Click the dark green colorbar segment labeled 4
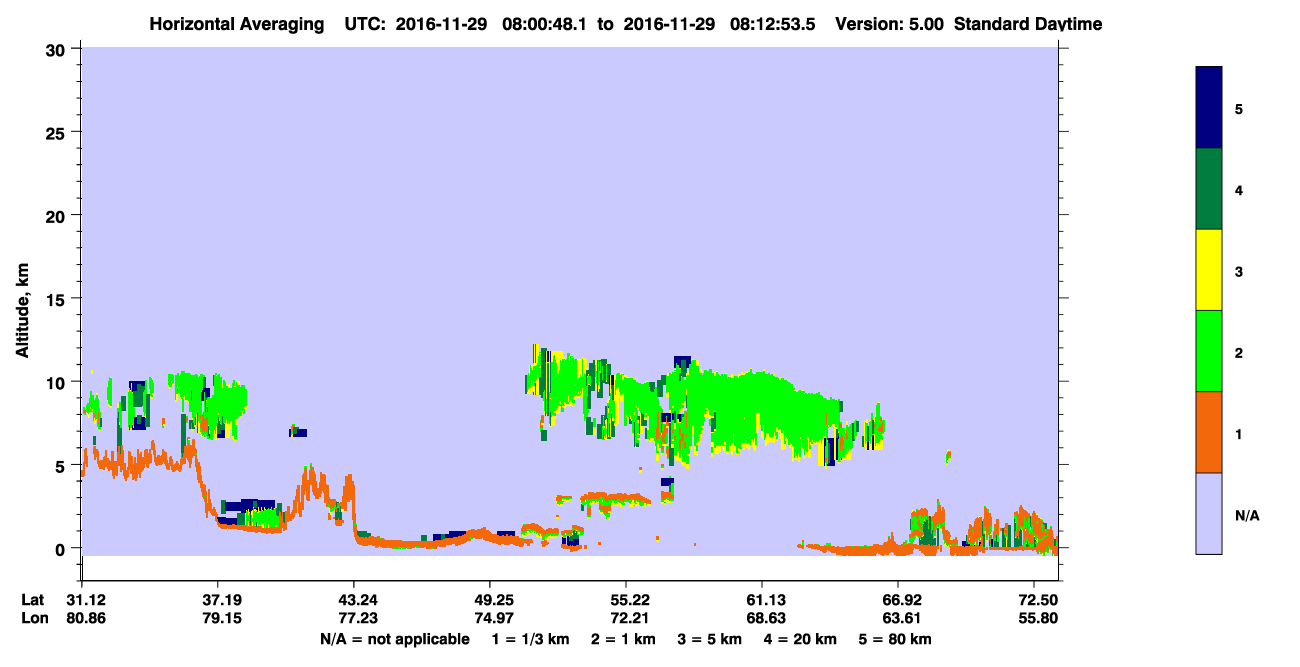The image size is (1300, 667). tap(1209, 189)
